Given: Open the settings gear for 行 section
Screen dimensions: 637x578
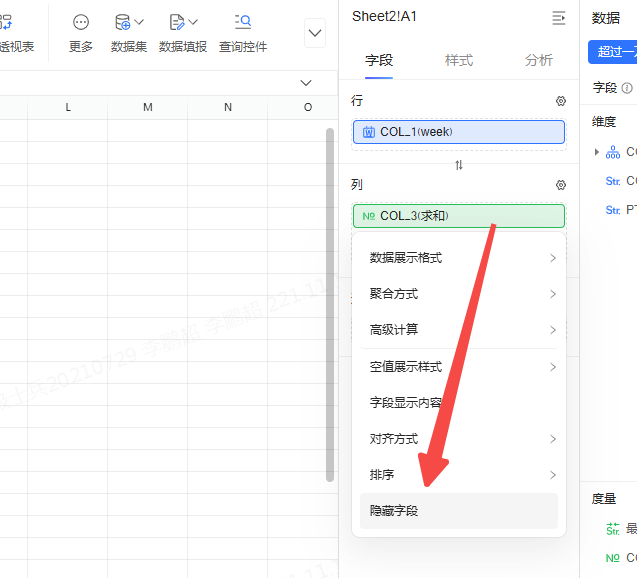Looking at the screenshot, I should [561, 101].
